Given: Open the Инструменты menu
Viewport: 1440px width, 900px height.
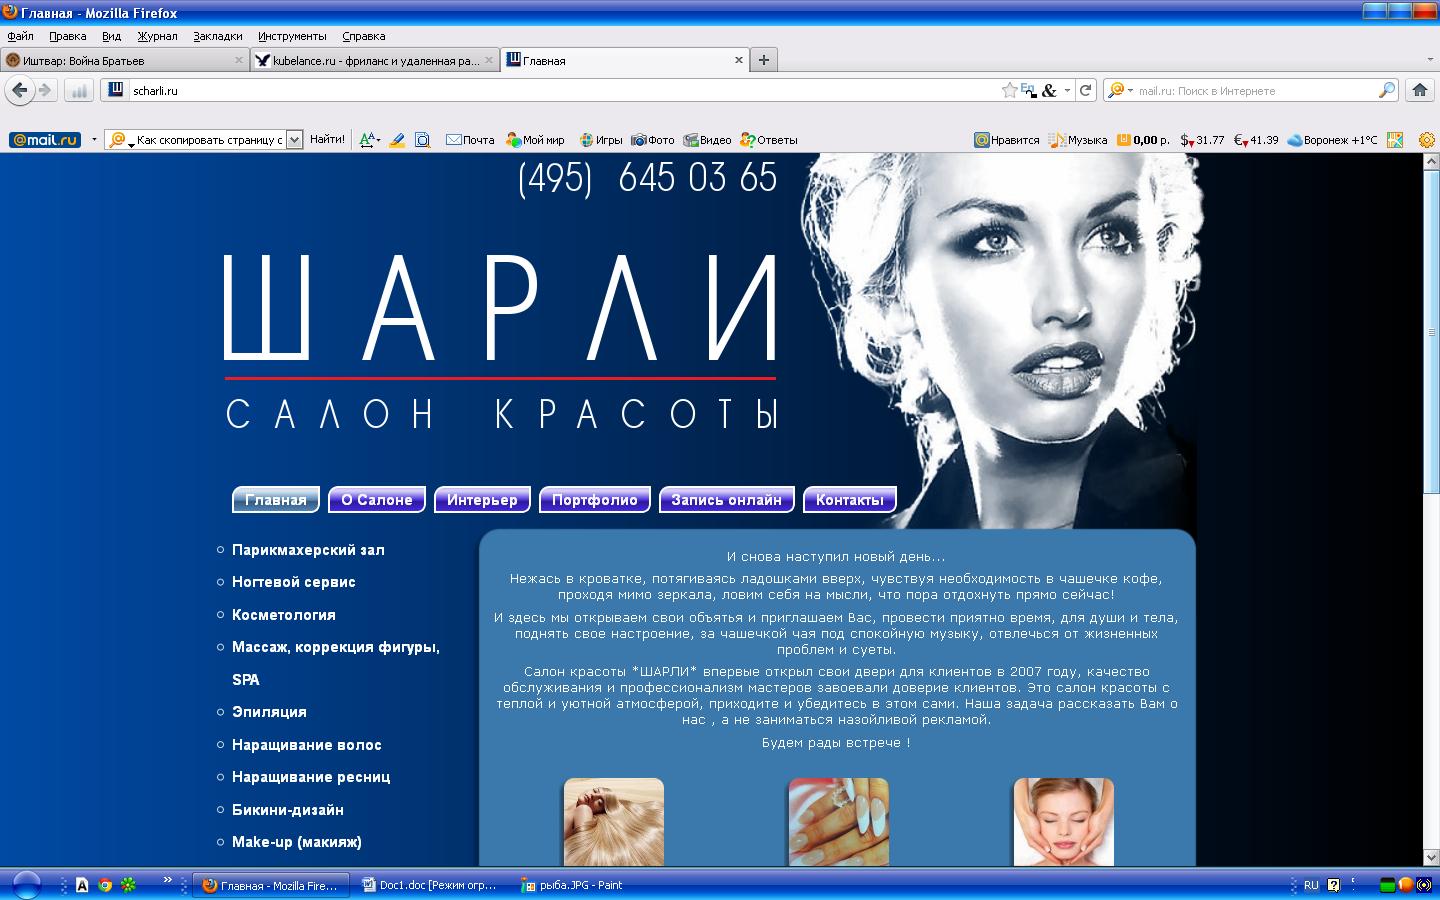Looking at the screenshot, I should [x=292, y=36].
